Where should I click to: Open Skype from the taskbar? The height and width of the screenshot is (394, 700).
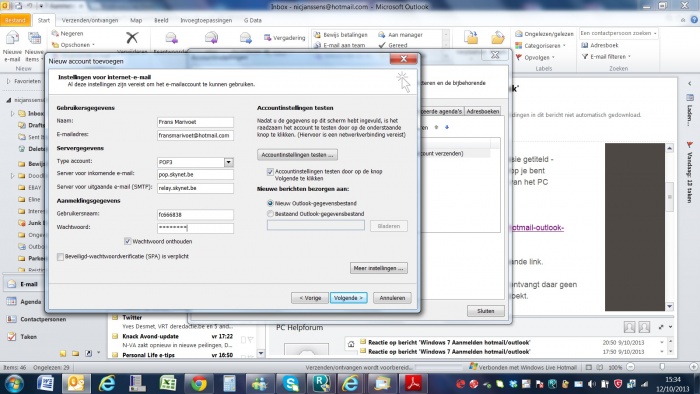click(x=291, y=383)
